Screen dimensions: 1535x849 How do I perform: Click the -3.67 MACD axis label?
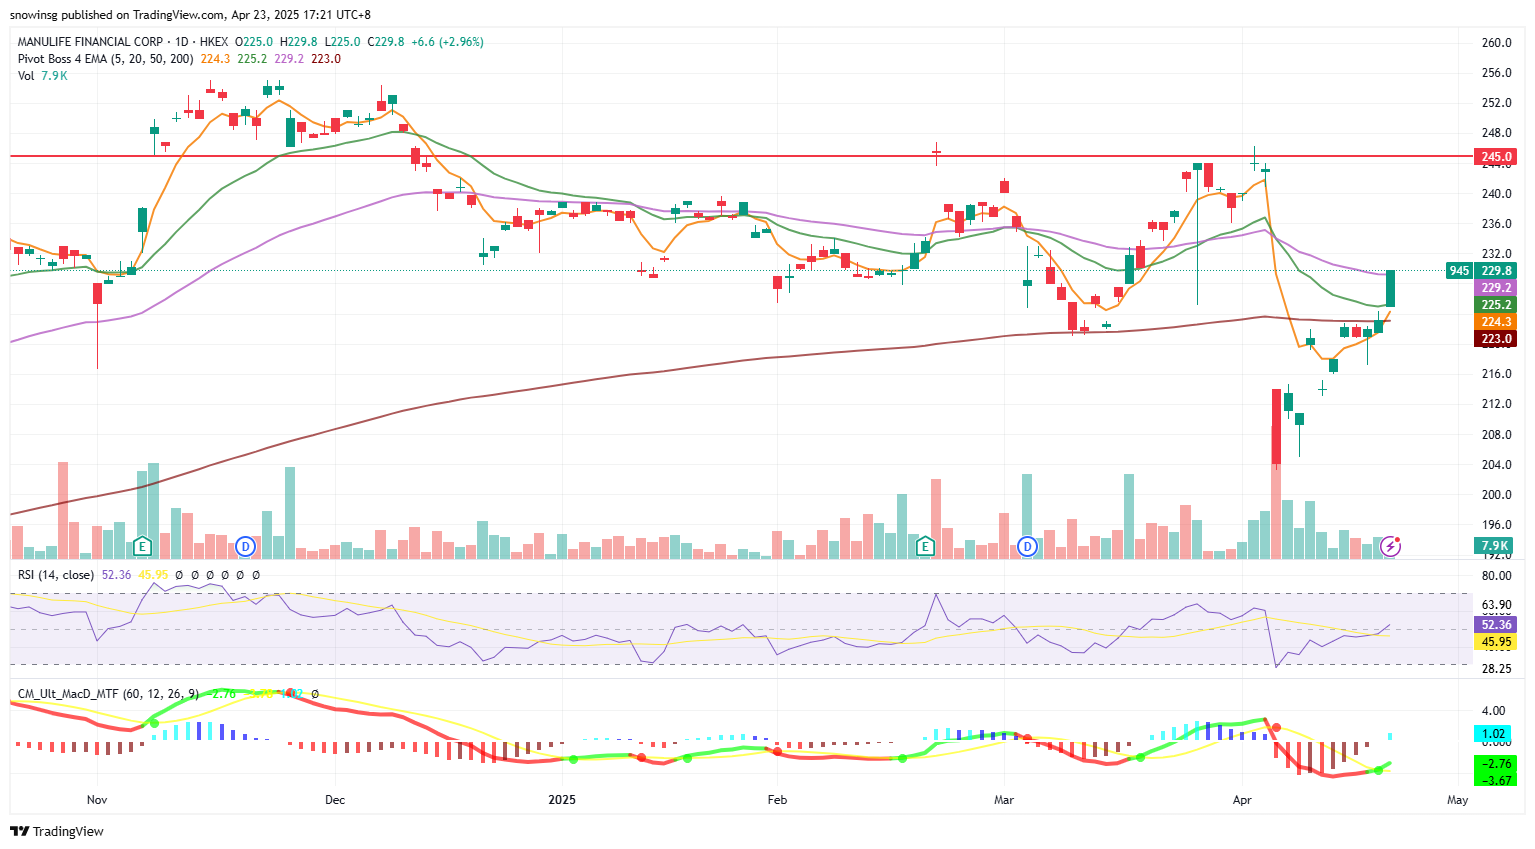click(1496, 780)
